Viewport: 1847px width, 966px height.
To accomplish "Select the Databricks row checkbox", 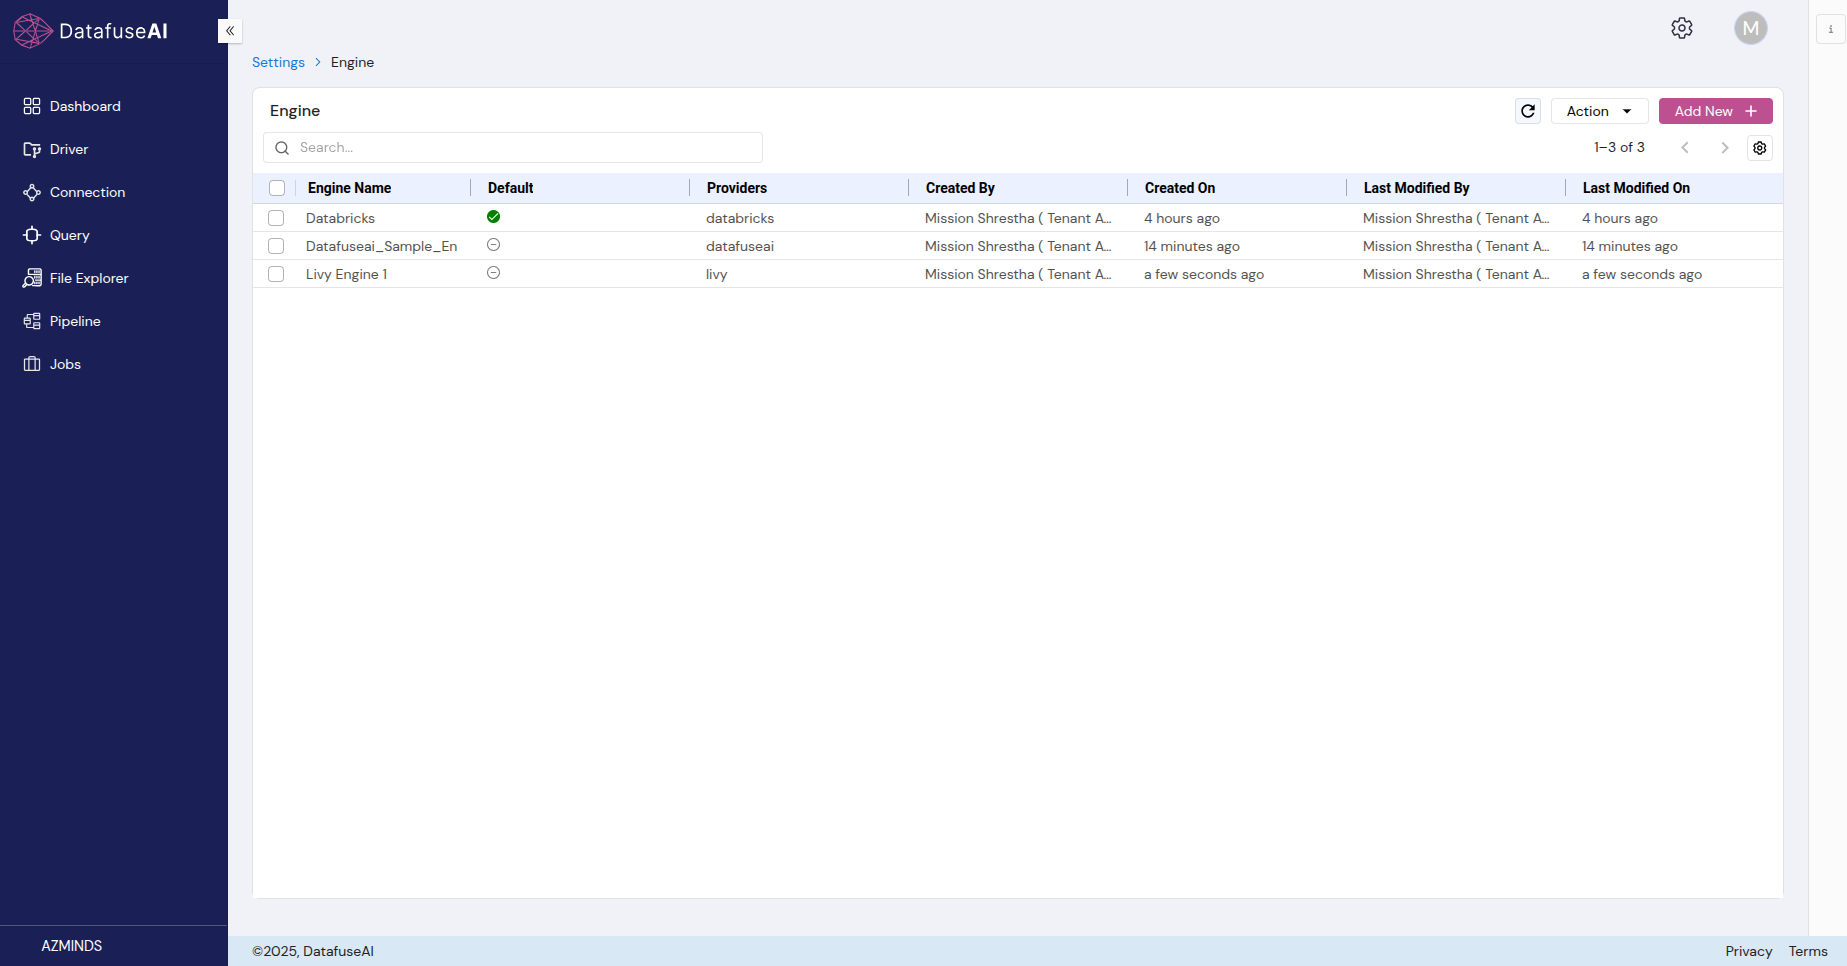I will pyautogui.click(x=277, y=218).
